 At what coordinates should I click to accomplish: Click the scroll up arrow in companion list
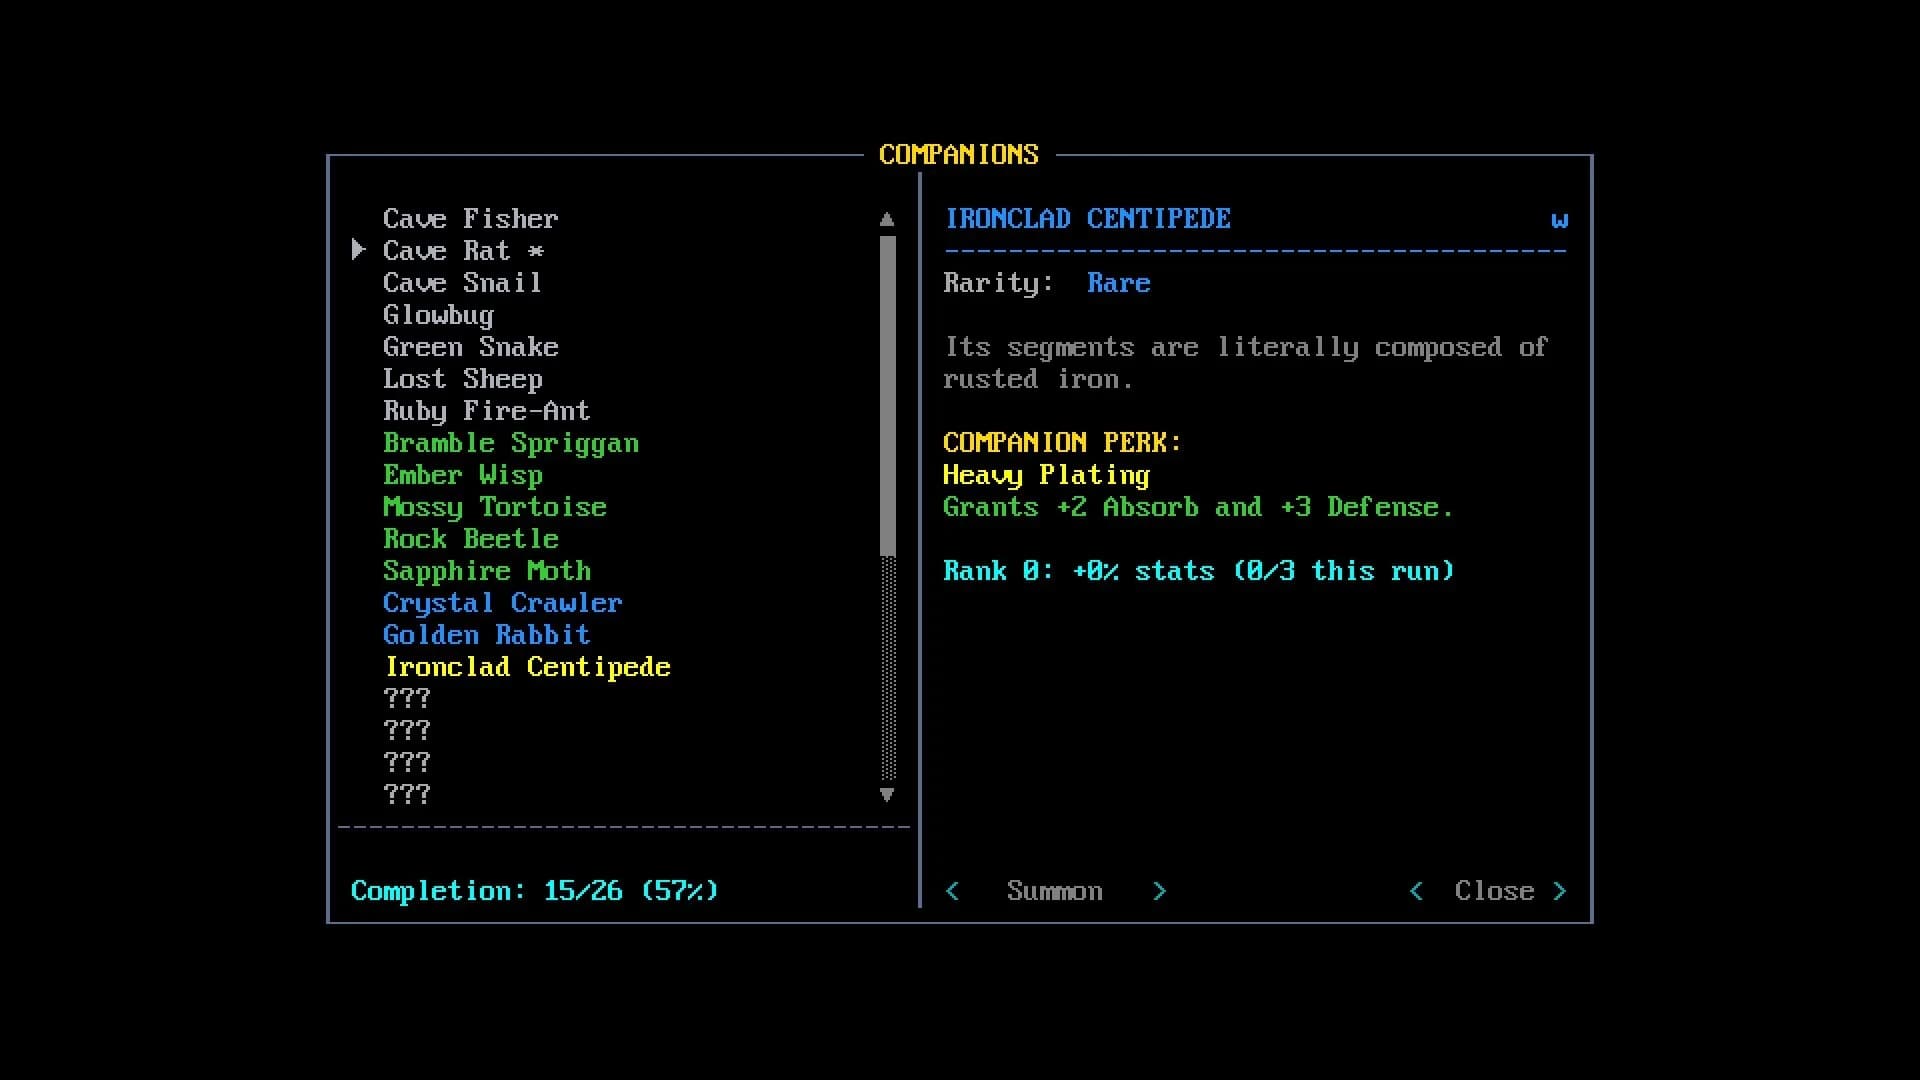pyautogui.click(x=887, y=219)
